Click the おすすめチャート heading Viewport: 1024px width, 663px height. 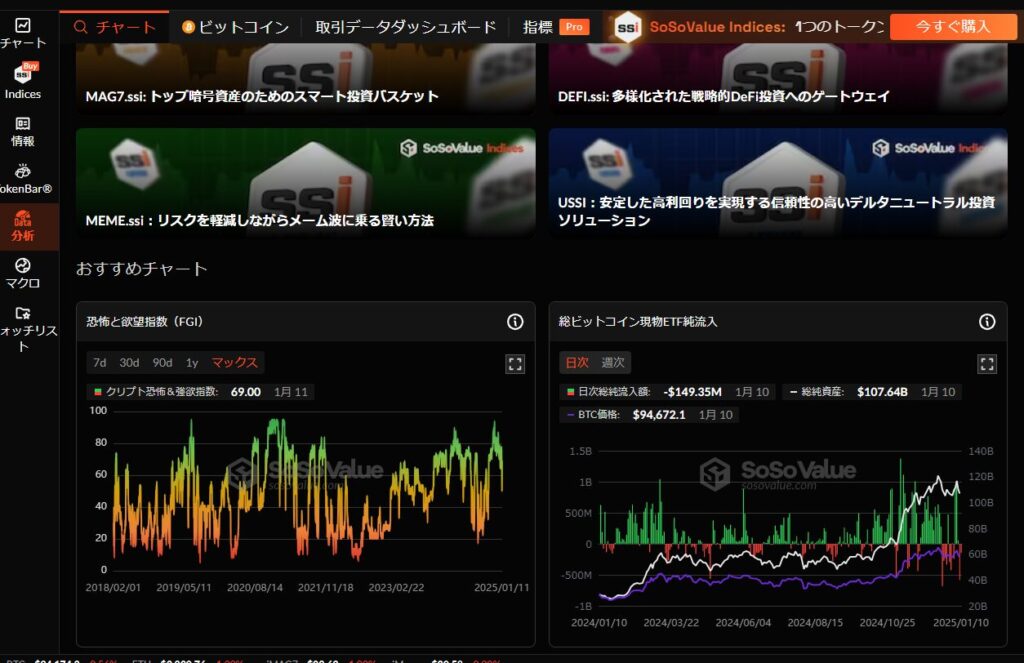142,269
